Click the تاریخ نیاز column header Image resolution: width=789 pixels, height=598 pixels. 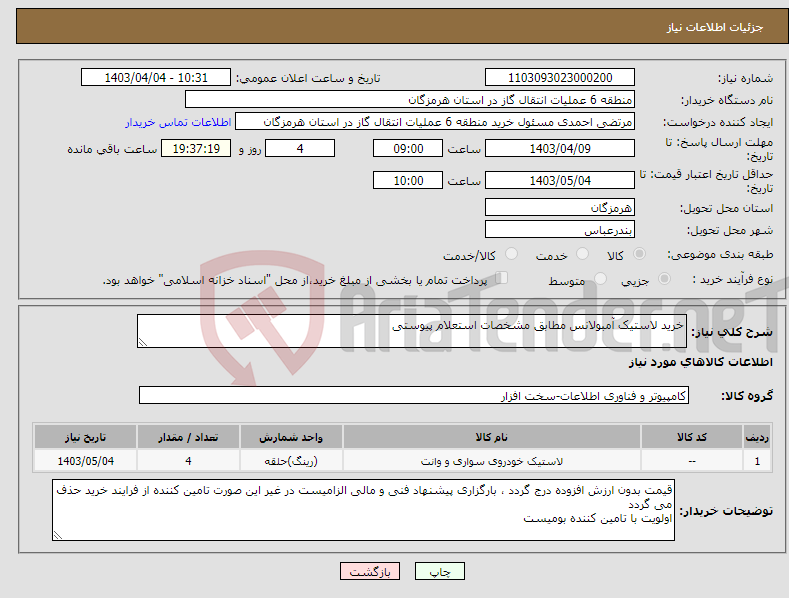point(85,437)
